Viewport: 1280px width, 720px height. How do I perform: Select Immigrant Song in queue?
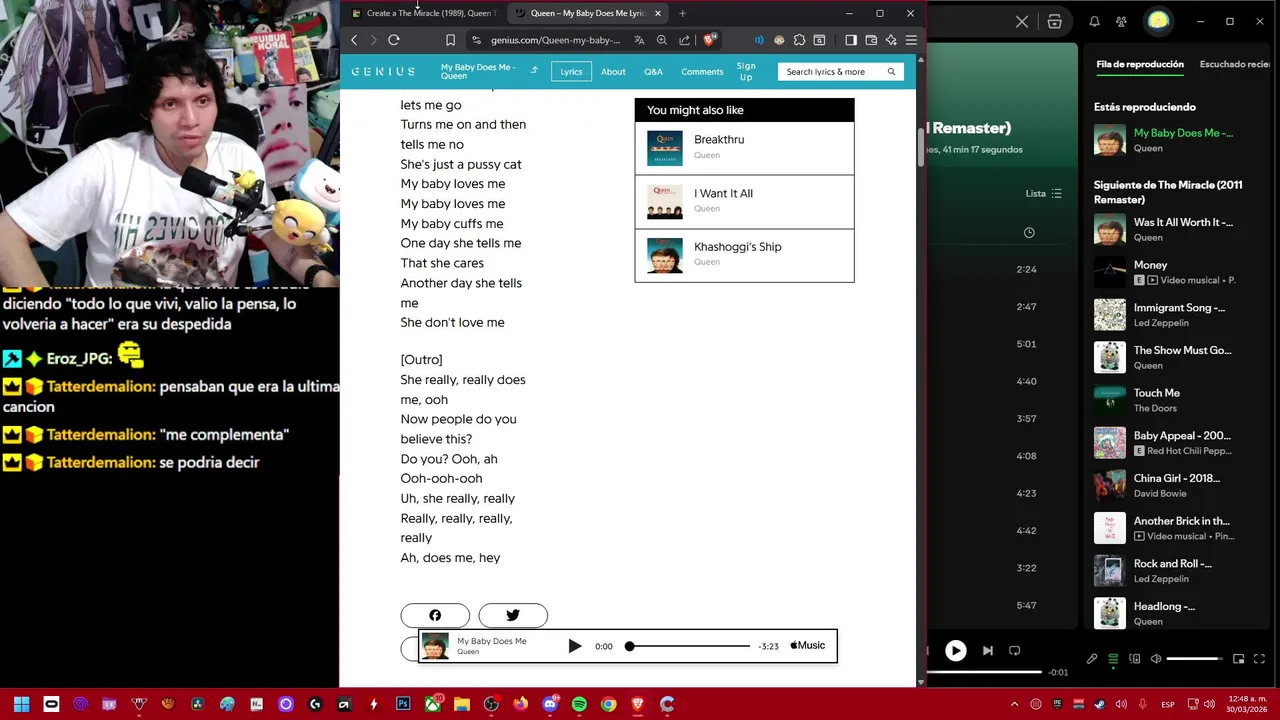[x=1178, y=315]
